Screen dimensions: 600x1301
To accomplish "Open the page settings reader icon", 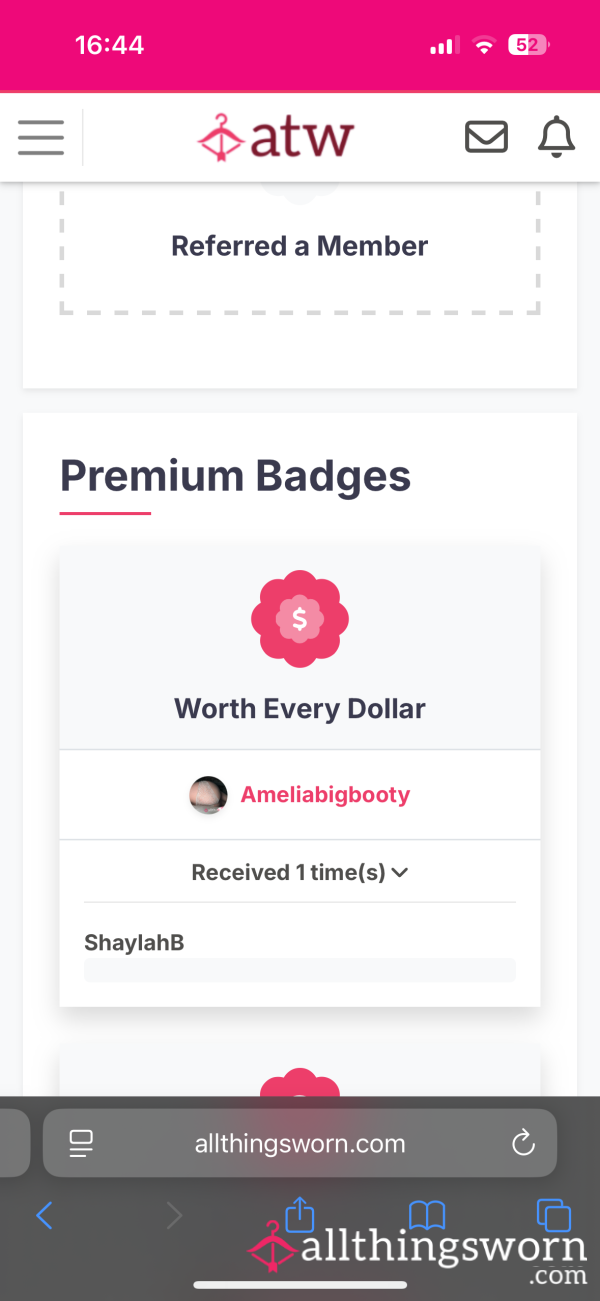I will click(81, 1144).
